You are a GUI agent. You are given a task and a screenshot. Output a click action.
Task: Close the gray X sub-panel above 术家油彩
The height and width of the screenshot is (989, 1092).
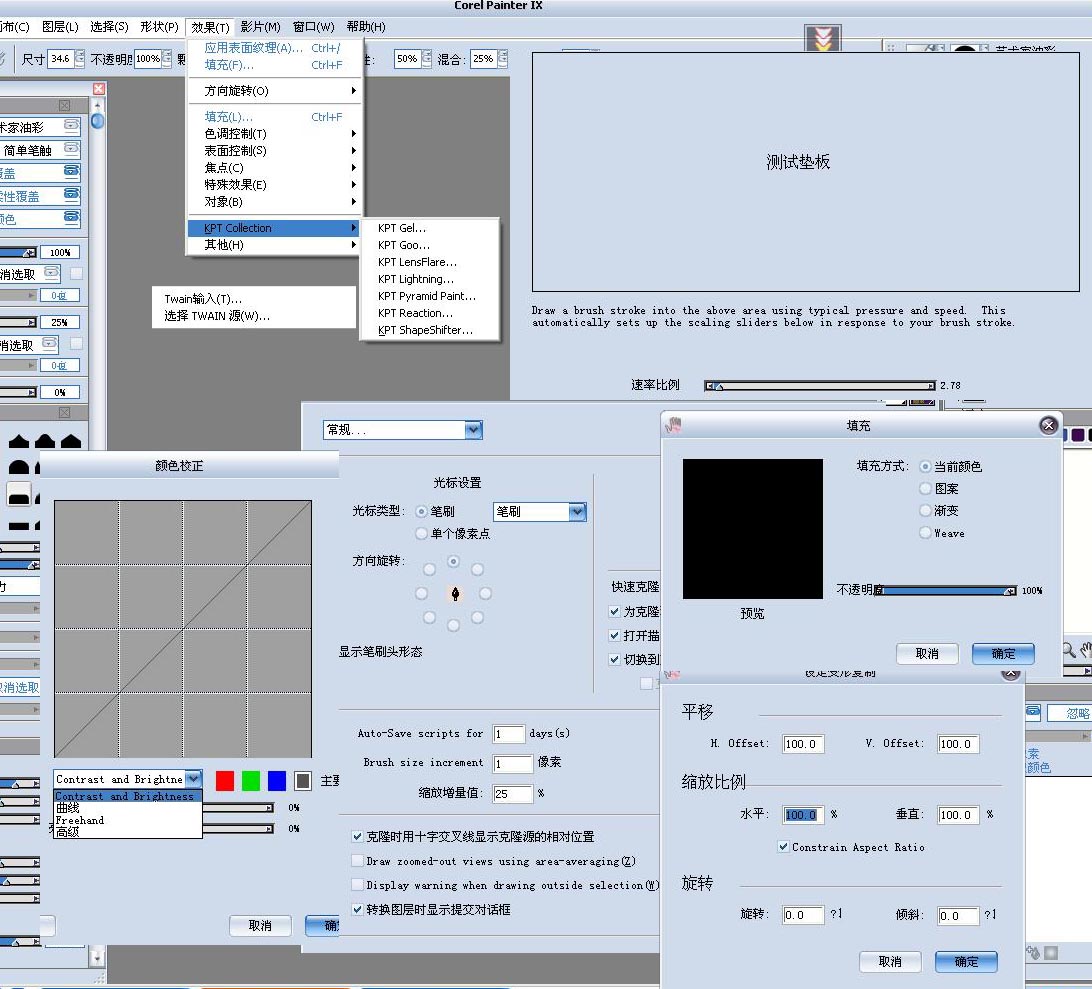click(x=64, y=105)
